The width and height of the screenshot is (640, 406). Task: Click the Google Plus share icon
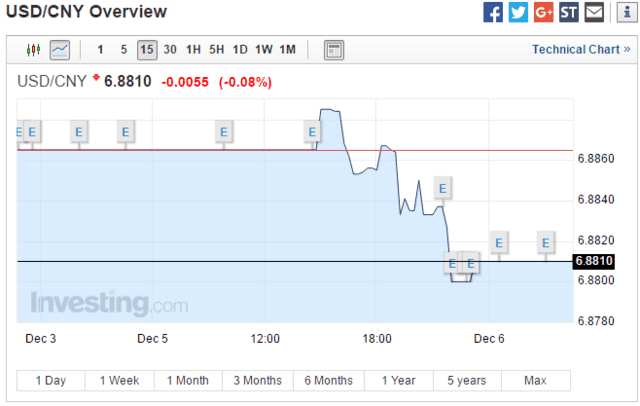point(544,12)
